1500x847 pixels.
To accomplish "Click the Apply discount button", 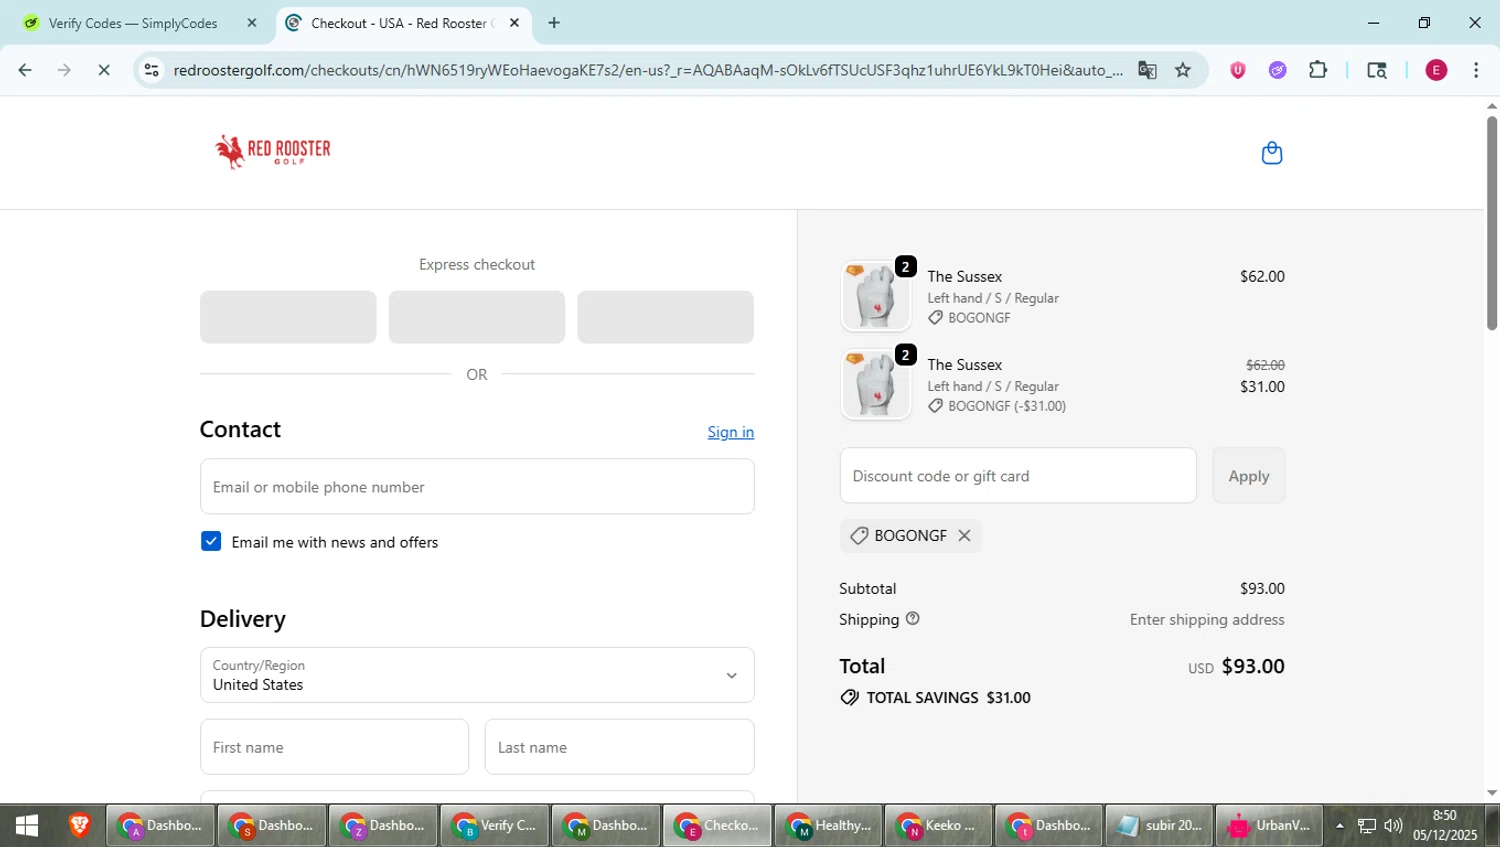I will coord(1248,476).
